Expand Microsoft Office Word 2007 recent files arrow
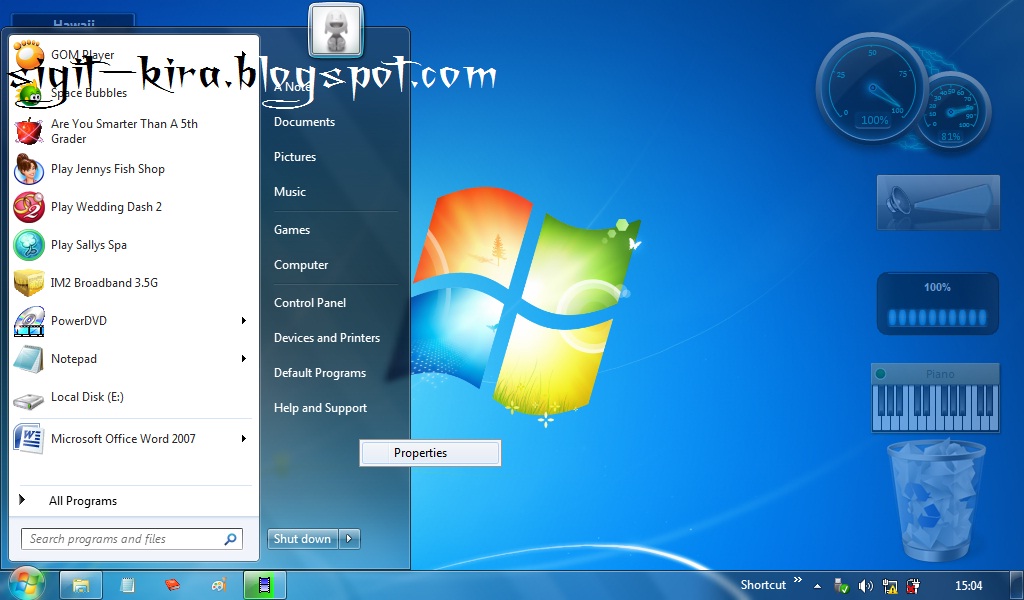 (x=244, y=438)
